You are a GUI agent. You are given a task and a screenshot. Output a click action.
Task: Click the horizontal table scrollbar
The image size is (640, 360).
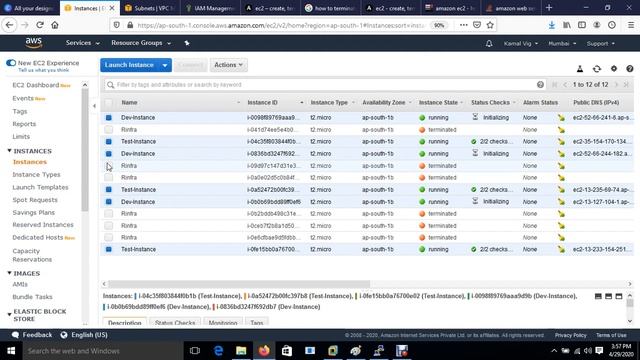coord(239,284)
